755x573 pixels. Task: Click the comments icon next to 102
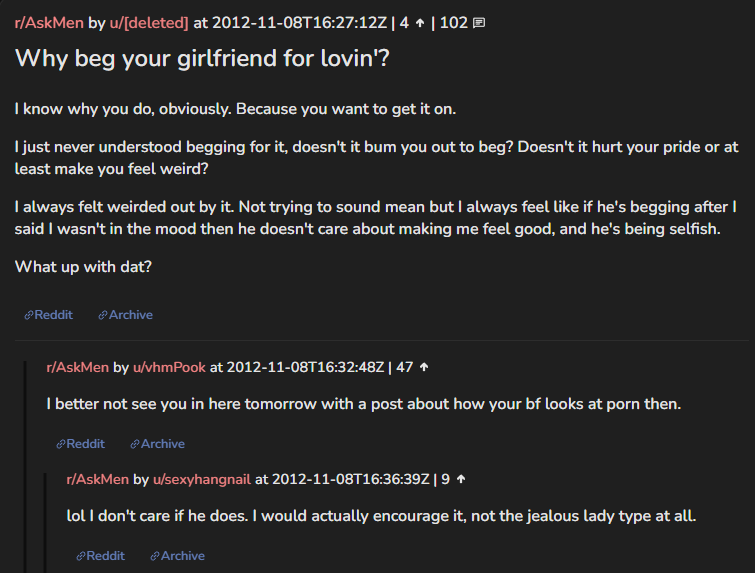click(479, 23)
